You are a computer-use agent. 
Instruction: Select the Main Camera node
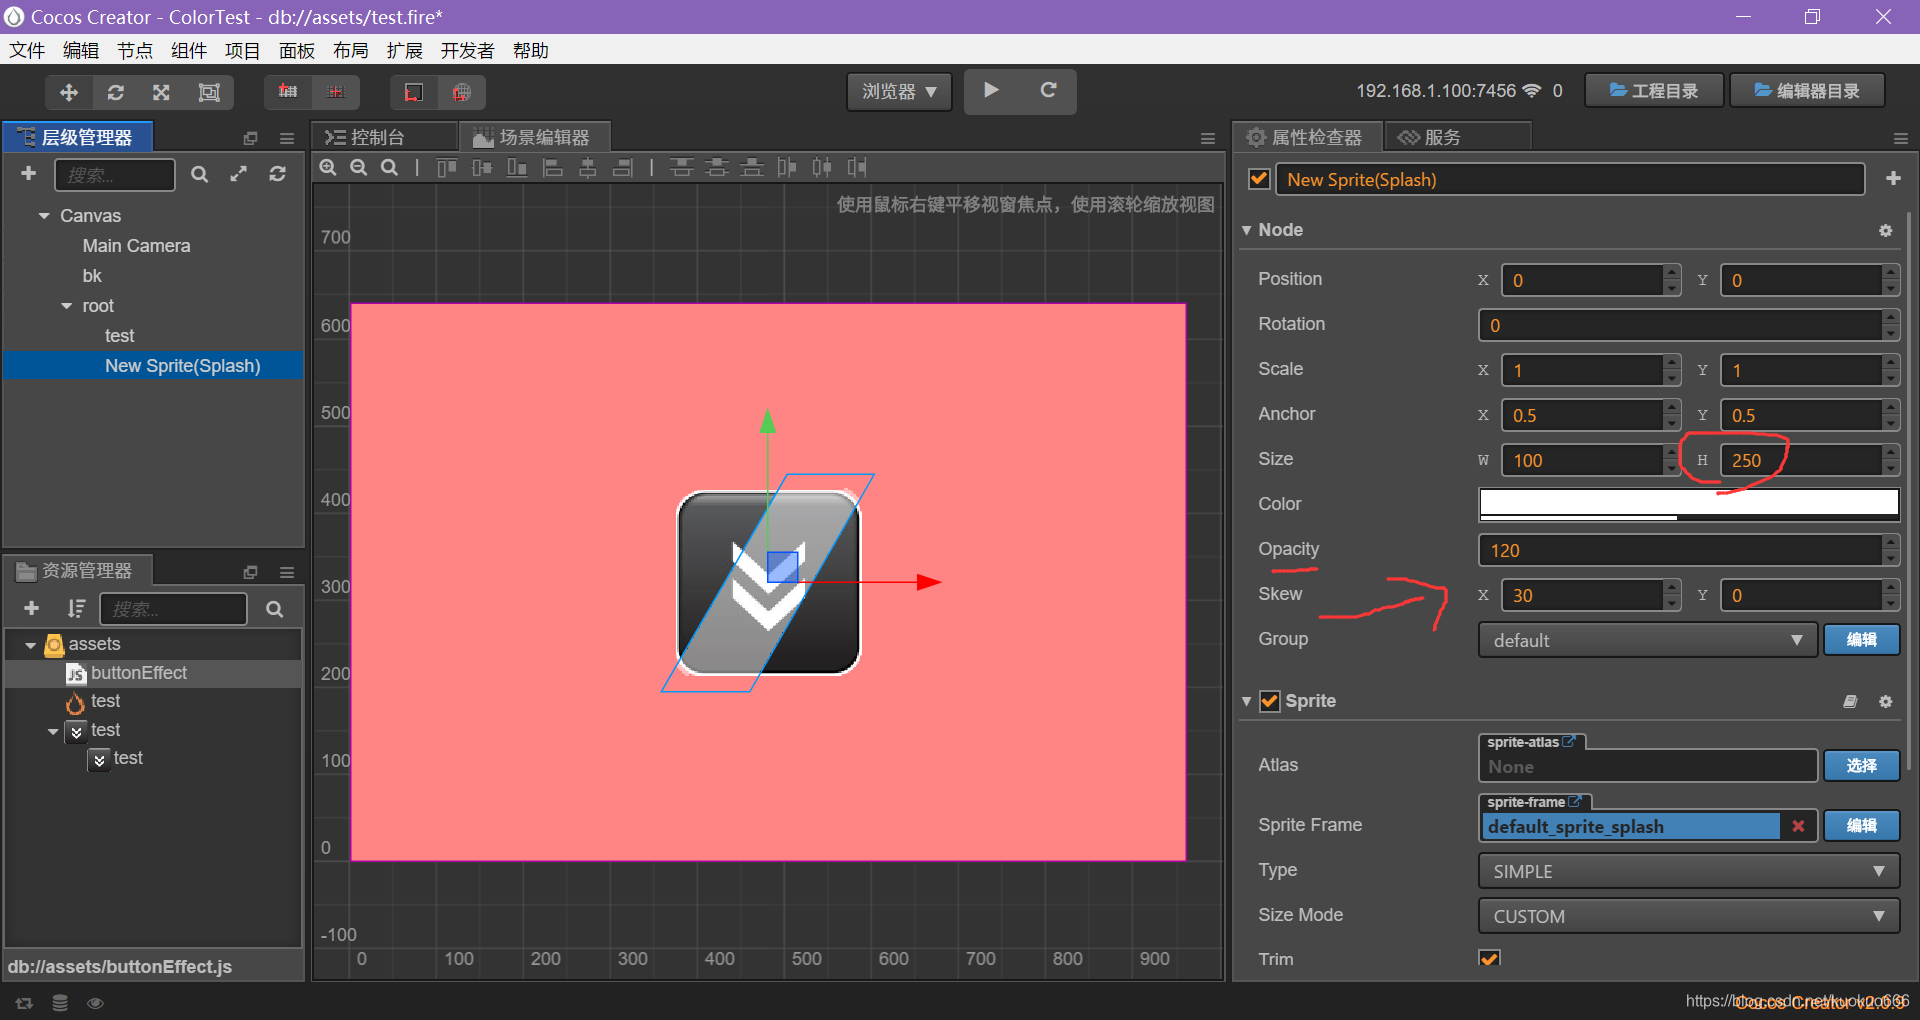point(136,246)
